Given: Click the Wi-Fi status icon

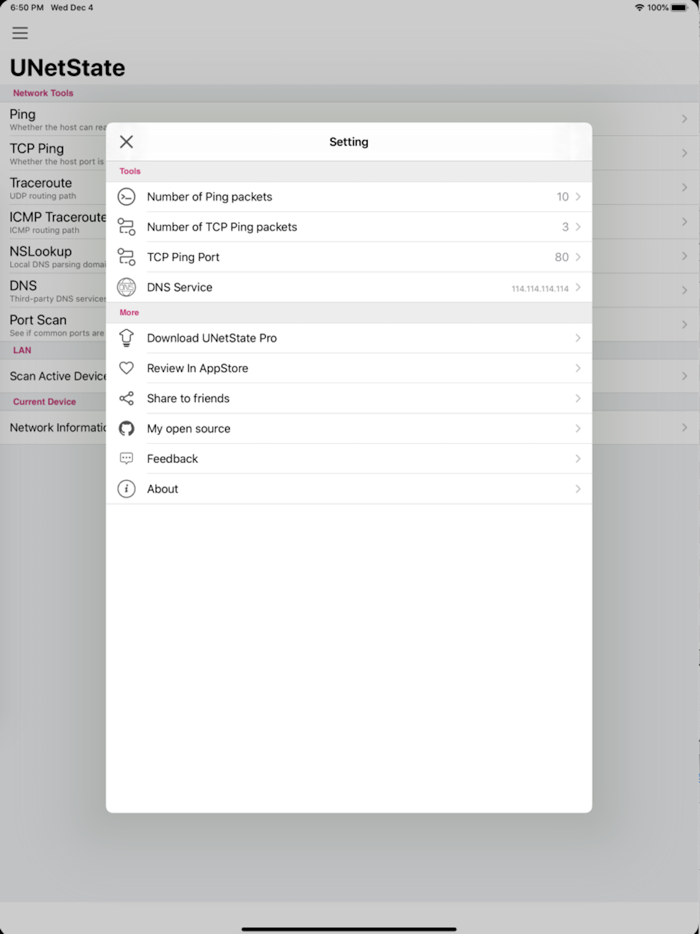Looking at the screenshot, I should pyautogui.click(x=639, y=8).
